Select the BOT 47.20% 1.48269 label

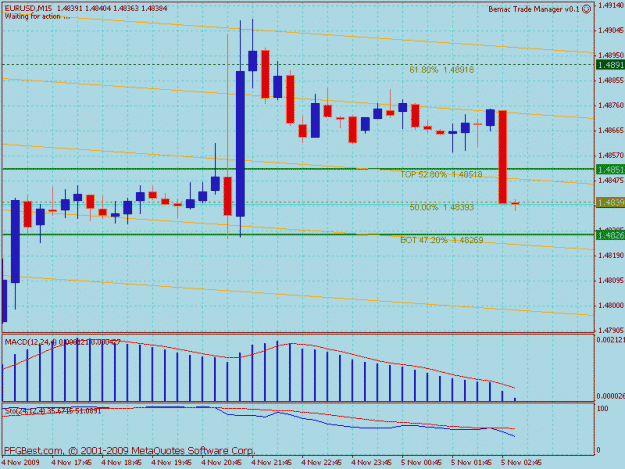(x=442, y=240)
